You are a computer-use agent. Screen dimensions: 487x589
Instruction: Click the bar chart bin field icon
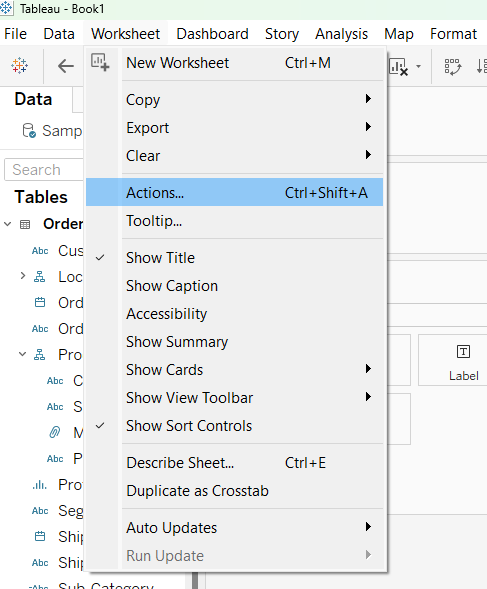39,485
